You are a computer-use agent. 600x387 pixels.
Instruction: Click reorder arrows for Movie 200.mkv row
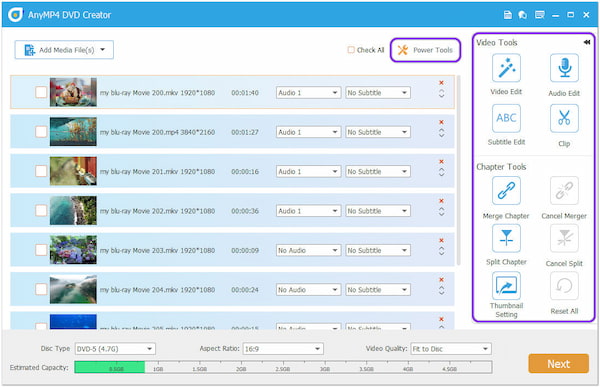(441, 94)
